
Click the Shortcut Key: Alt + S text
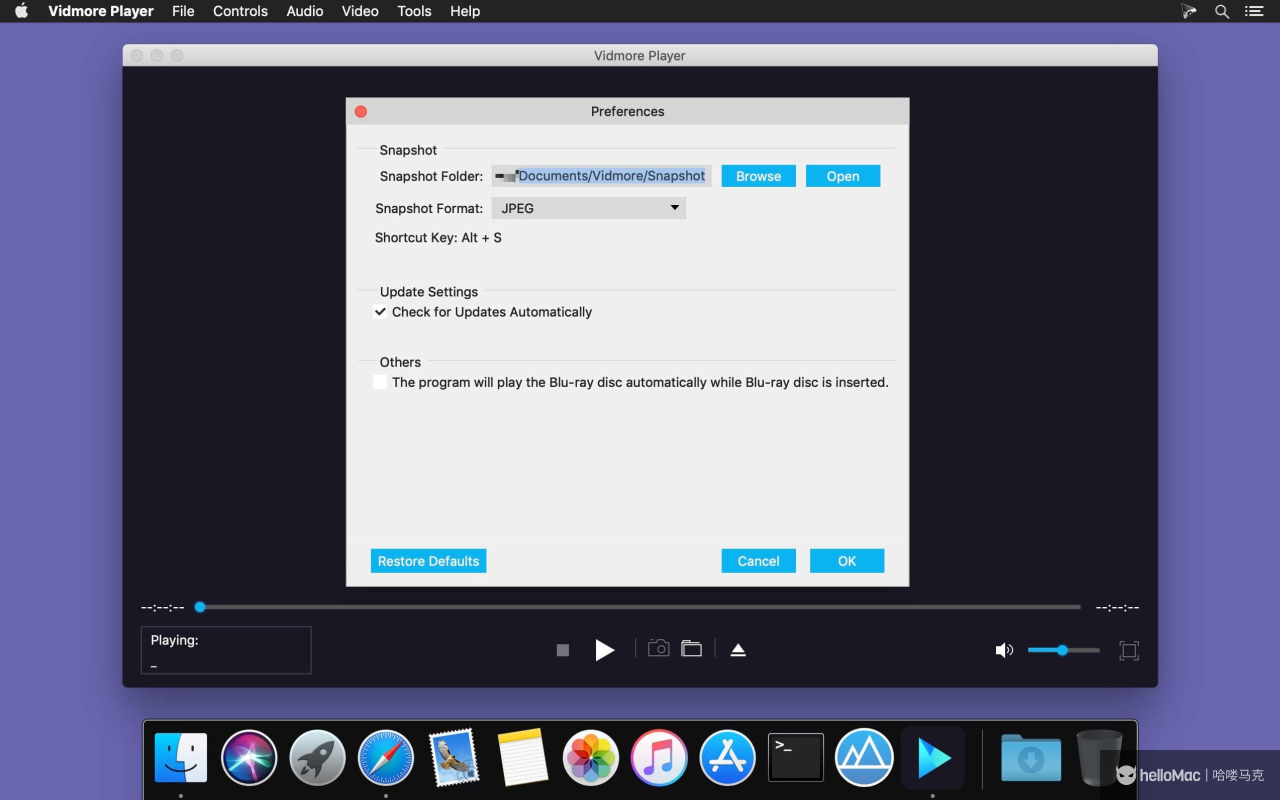(438, 238)
